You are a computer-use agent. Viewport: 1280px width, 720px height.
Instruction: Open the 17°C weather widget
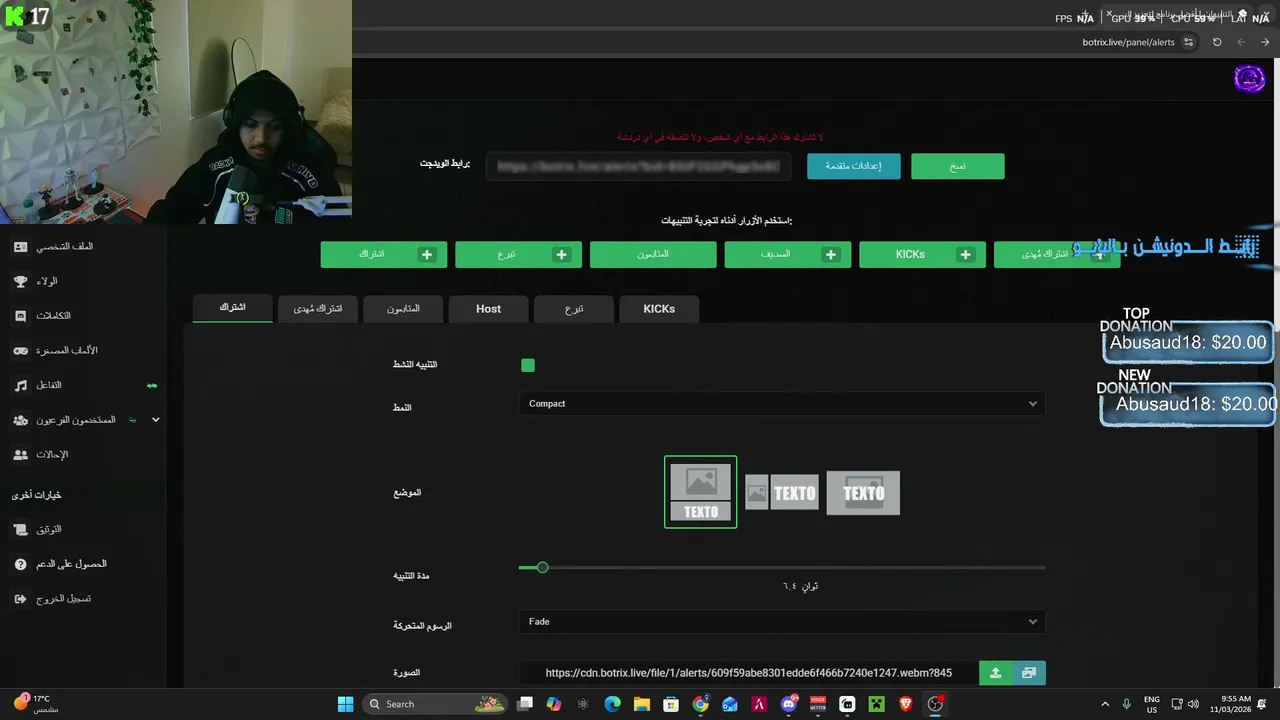pos(36,704)
